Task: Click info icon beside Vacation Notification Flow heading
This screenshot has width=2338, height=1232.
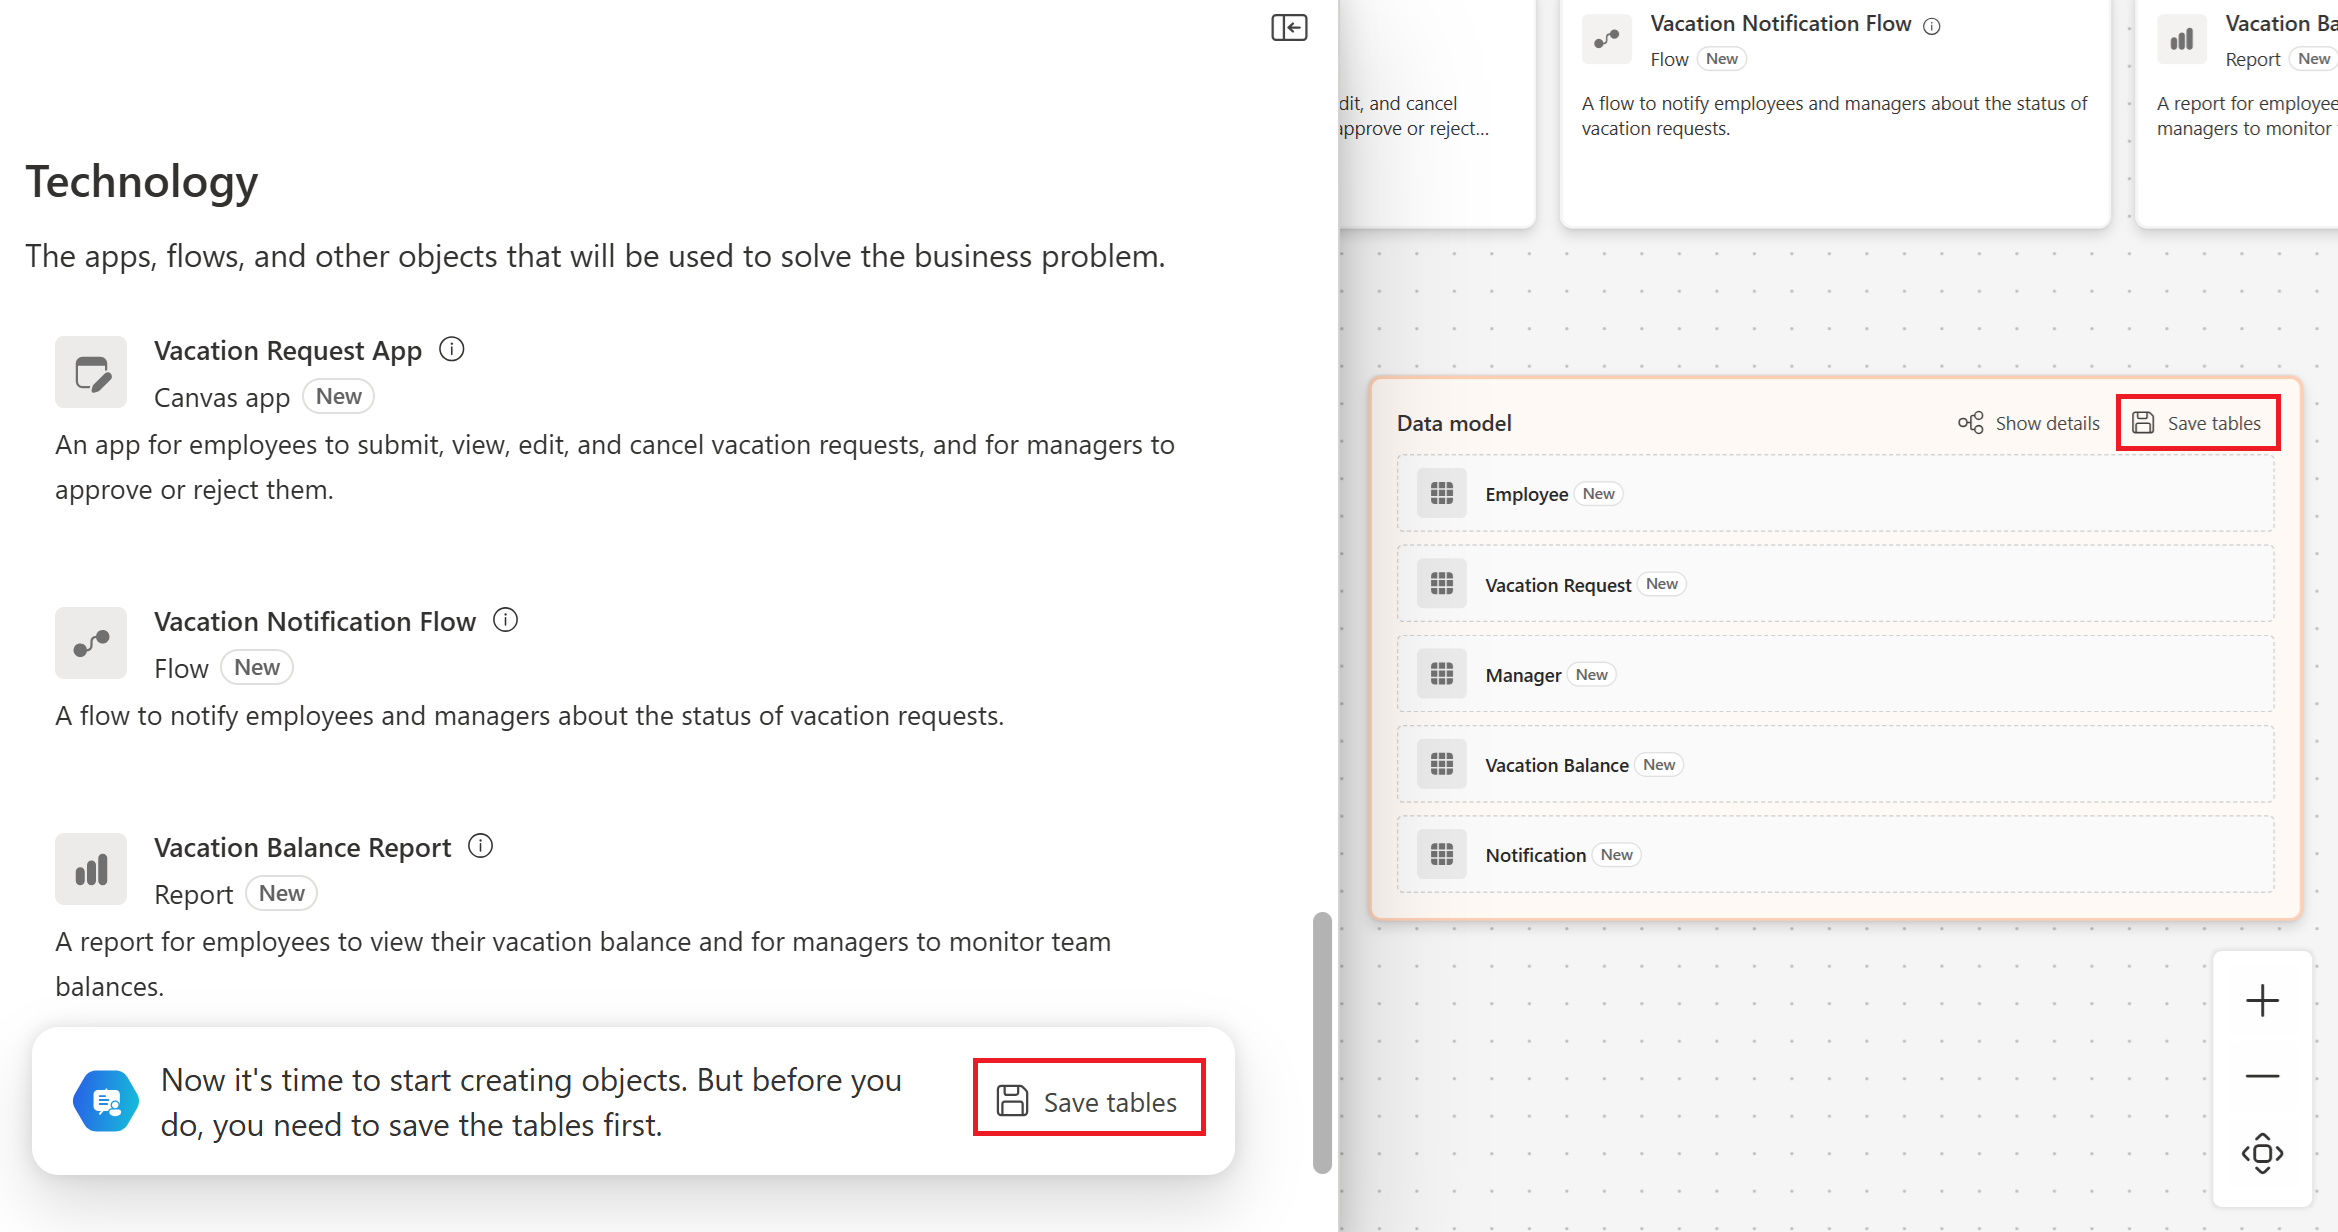Action: 506,620
